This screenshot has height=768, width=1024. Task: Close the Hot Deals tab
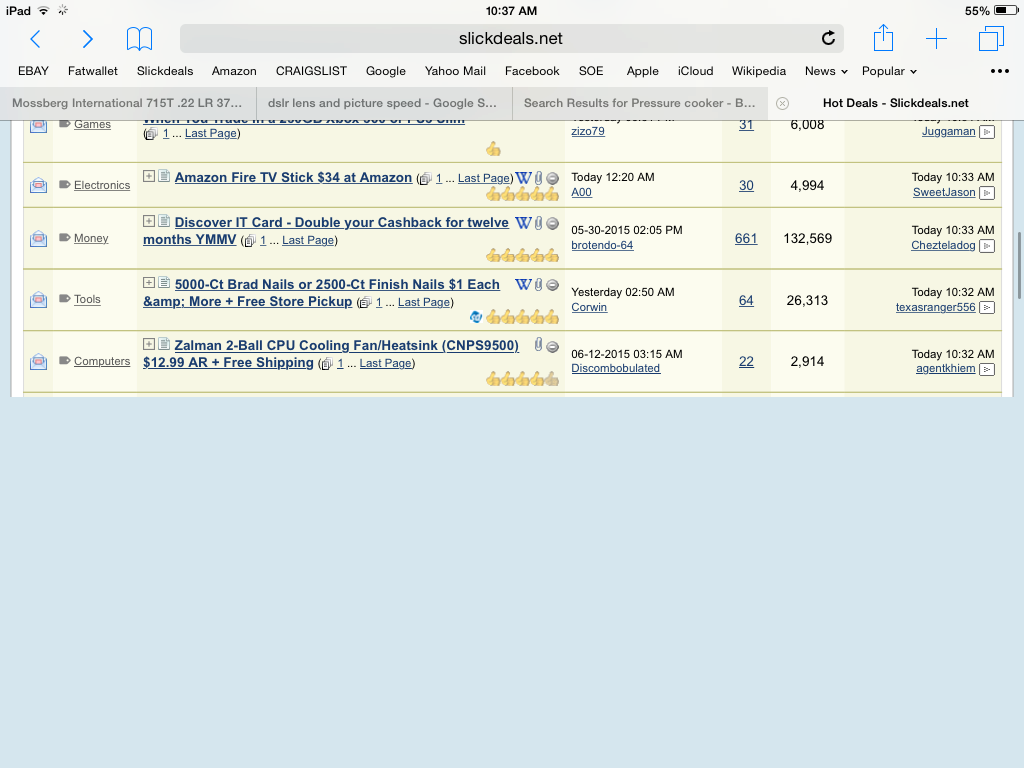click(782, 103)
